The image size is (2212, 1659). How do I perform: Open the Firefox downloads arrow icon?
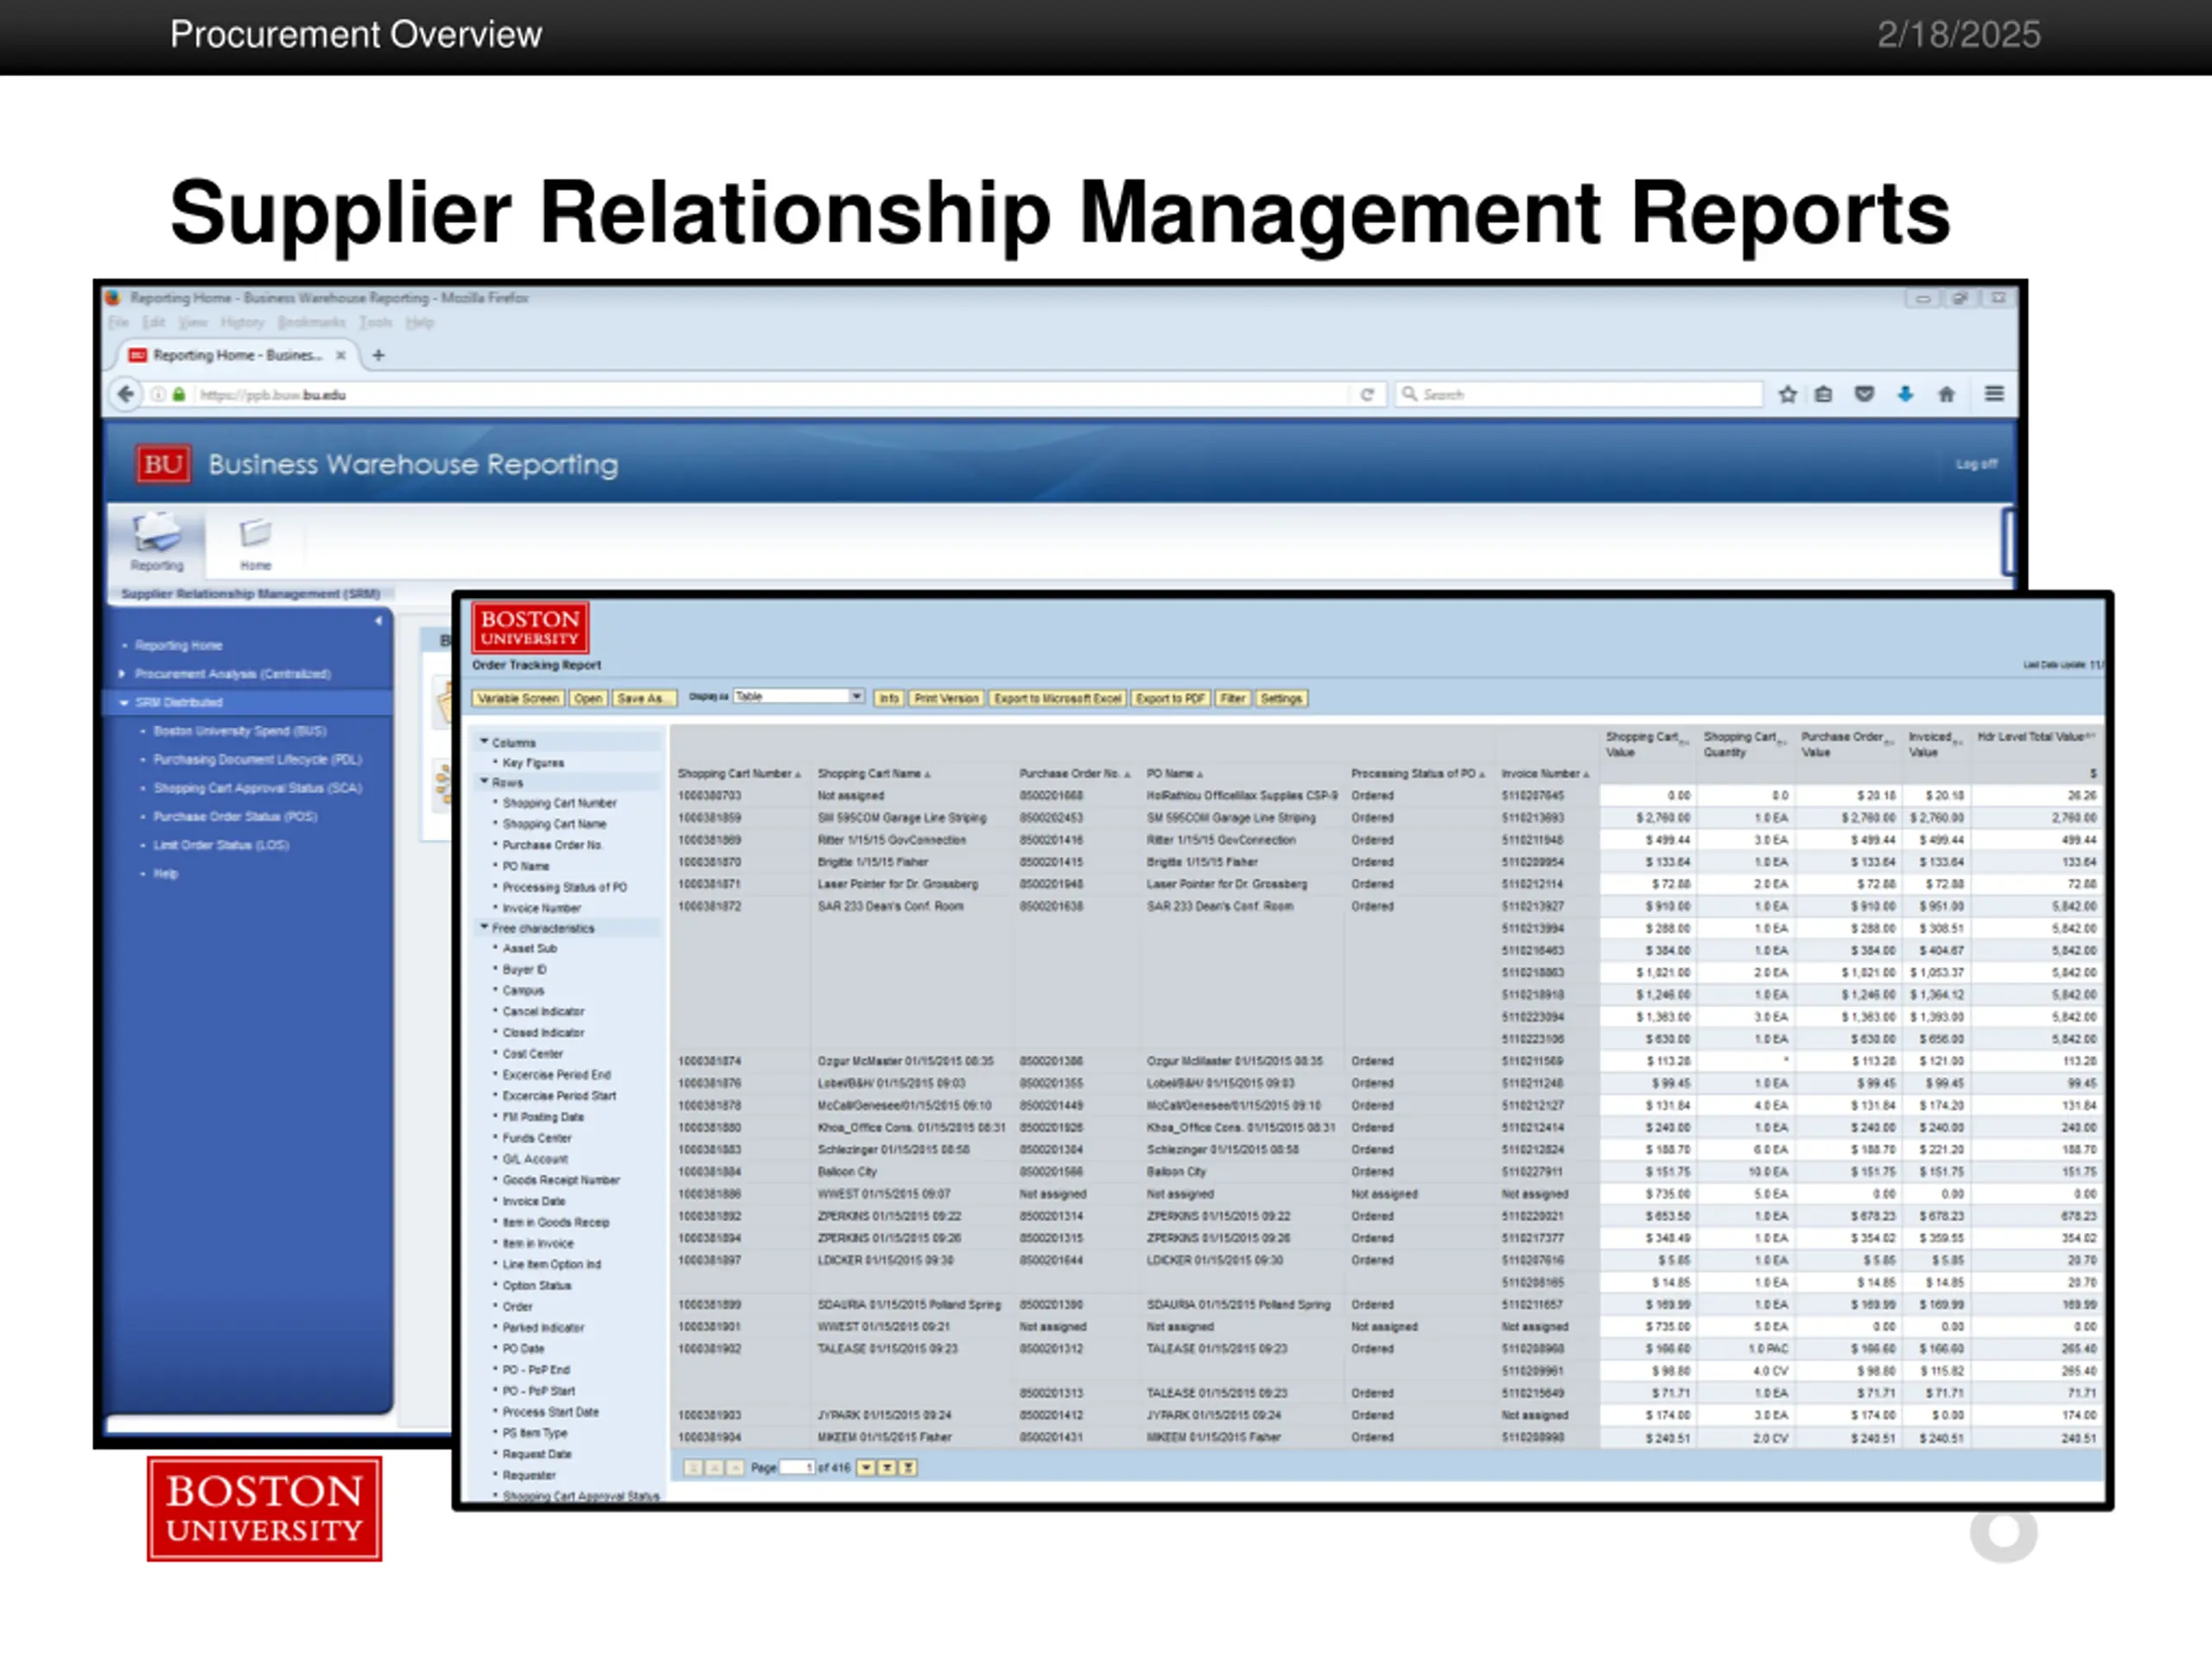[1905, 394]
